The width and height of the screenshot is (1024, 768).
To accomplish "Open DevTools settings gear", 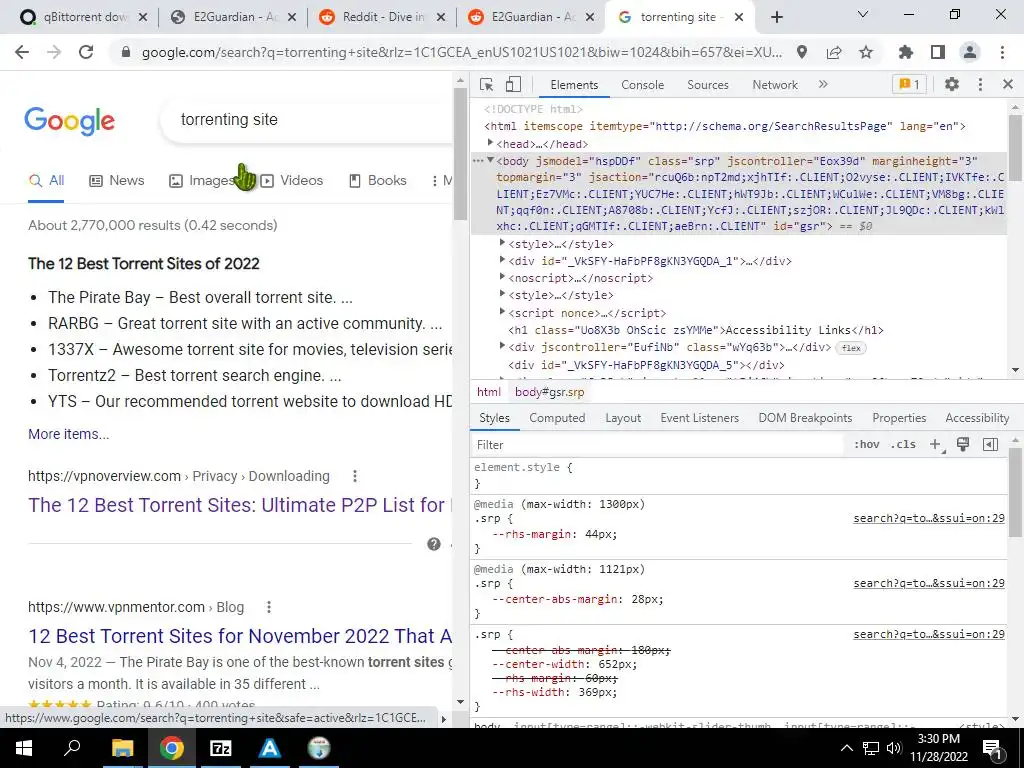I will tap(952, 84).
